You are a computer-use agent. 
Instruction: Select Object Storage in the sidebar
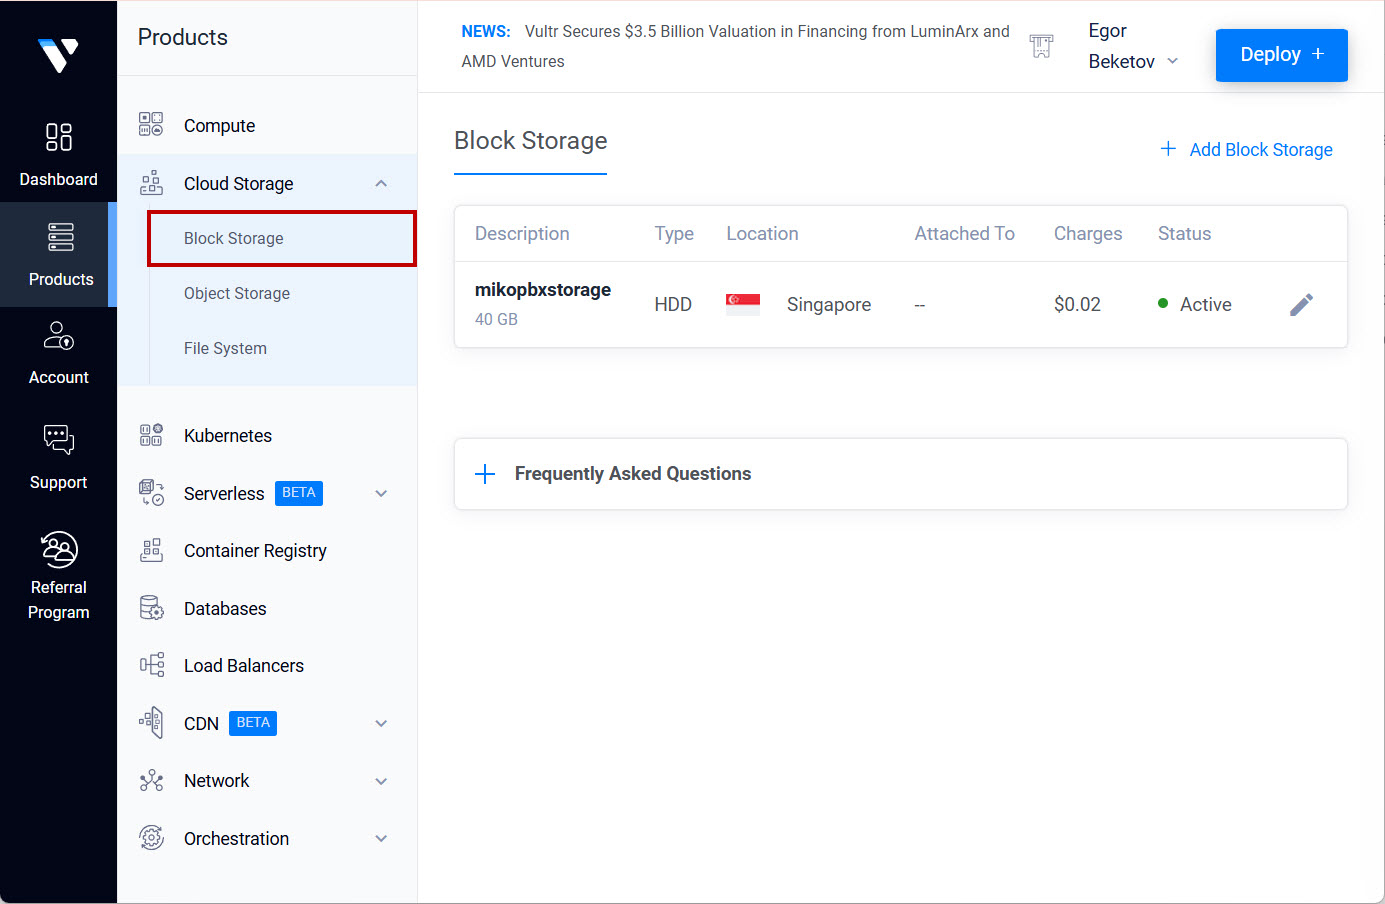point(237,294)
